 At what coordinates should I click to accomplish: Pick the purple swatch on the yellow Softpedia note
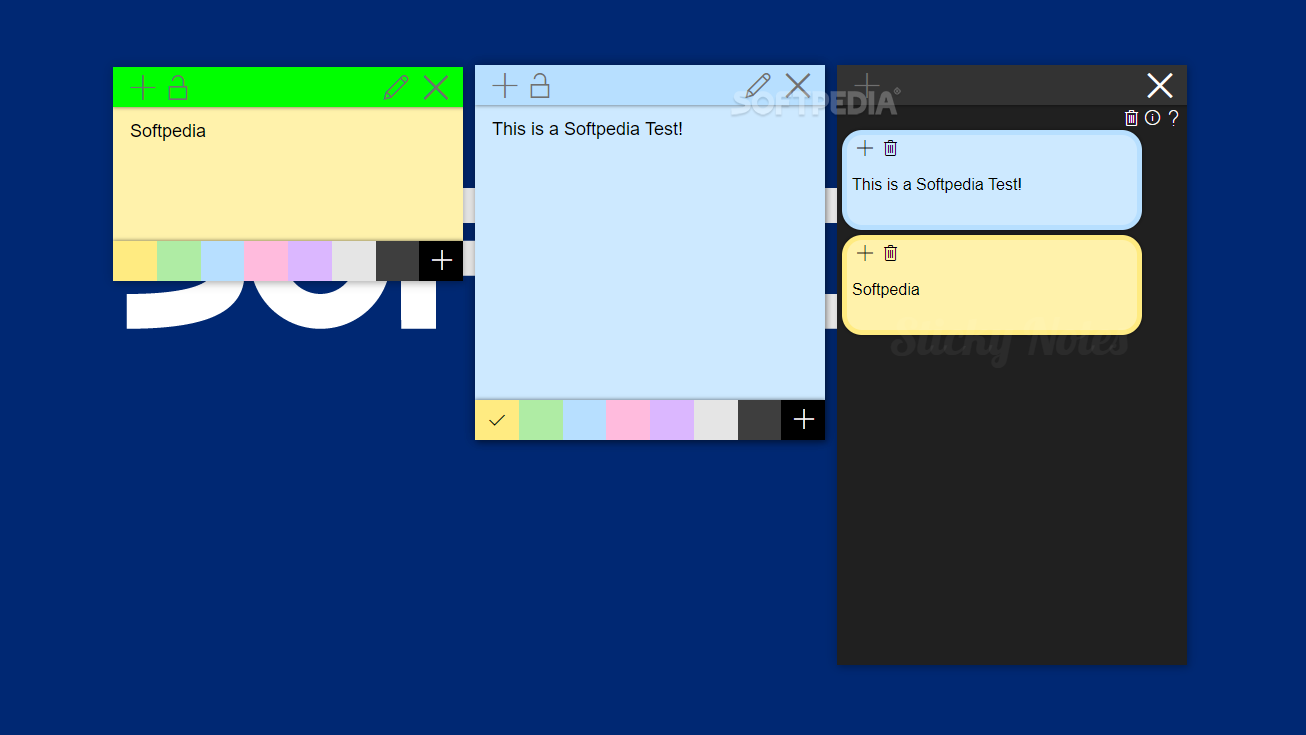310,261
